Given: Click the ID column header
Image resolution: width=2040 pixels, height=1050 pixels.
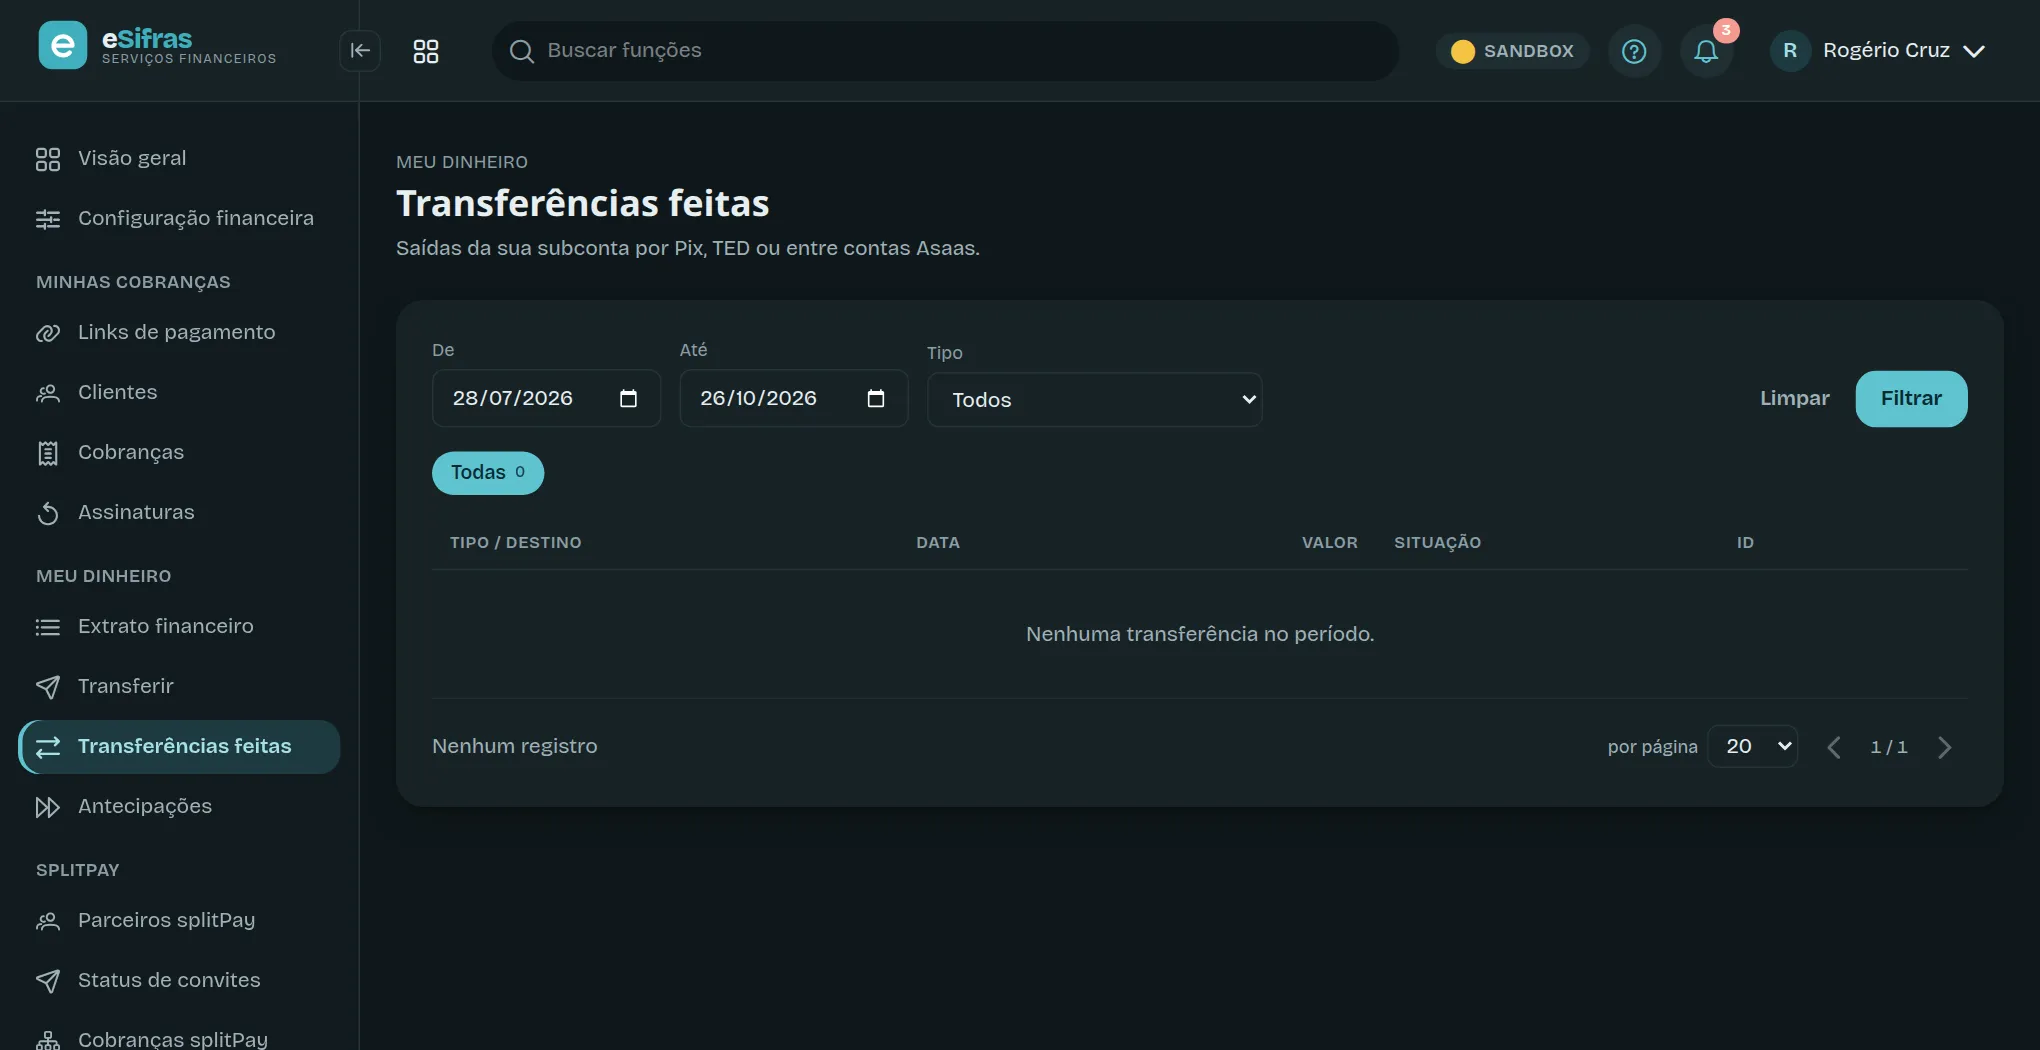Looking at the screenshot, I should point(1745,543).
